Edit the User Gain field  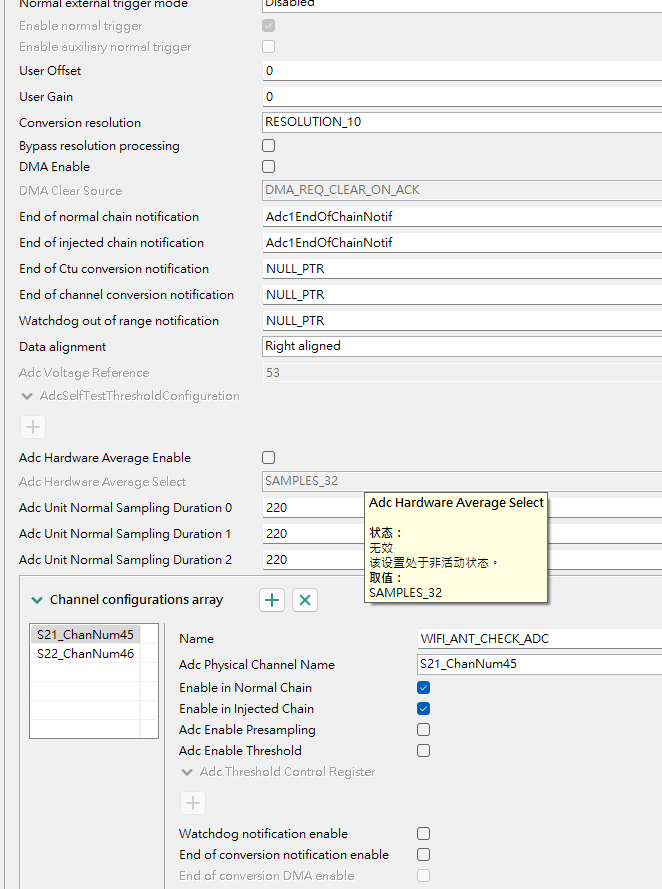tap(462, 97)
